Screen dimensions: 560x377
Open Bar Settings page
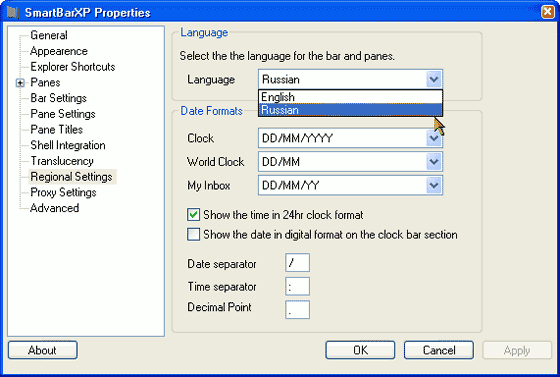click(58, 98)
